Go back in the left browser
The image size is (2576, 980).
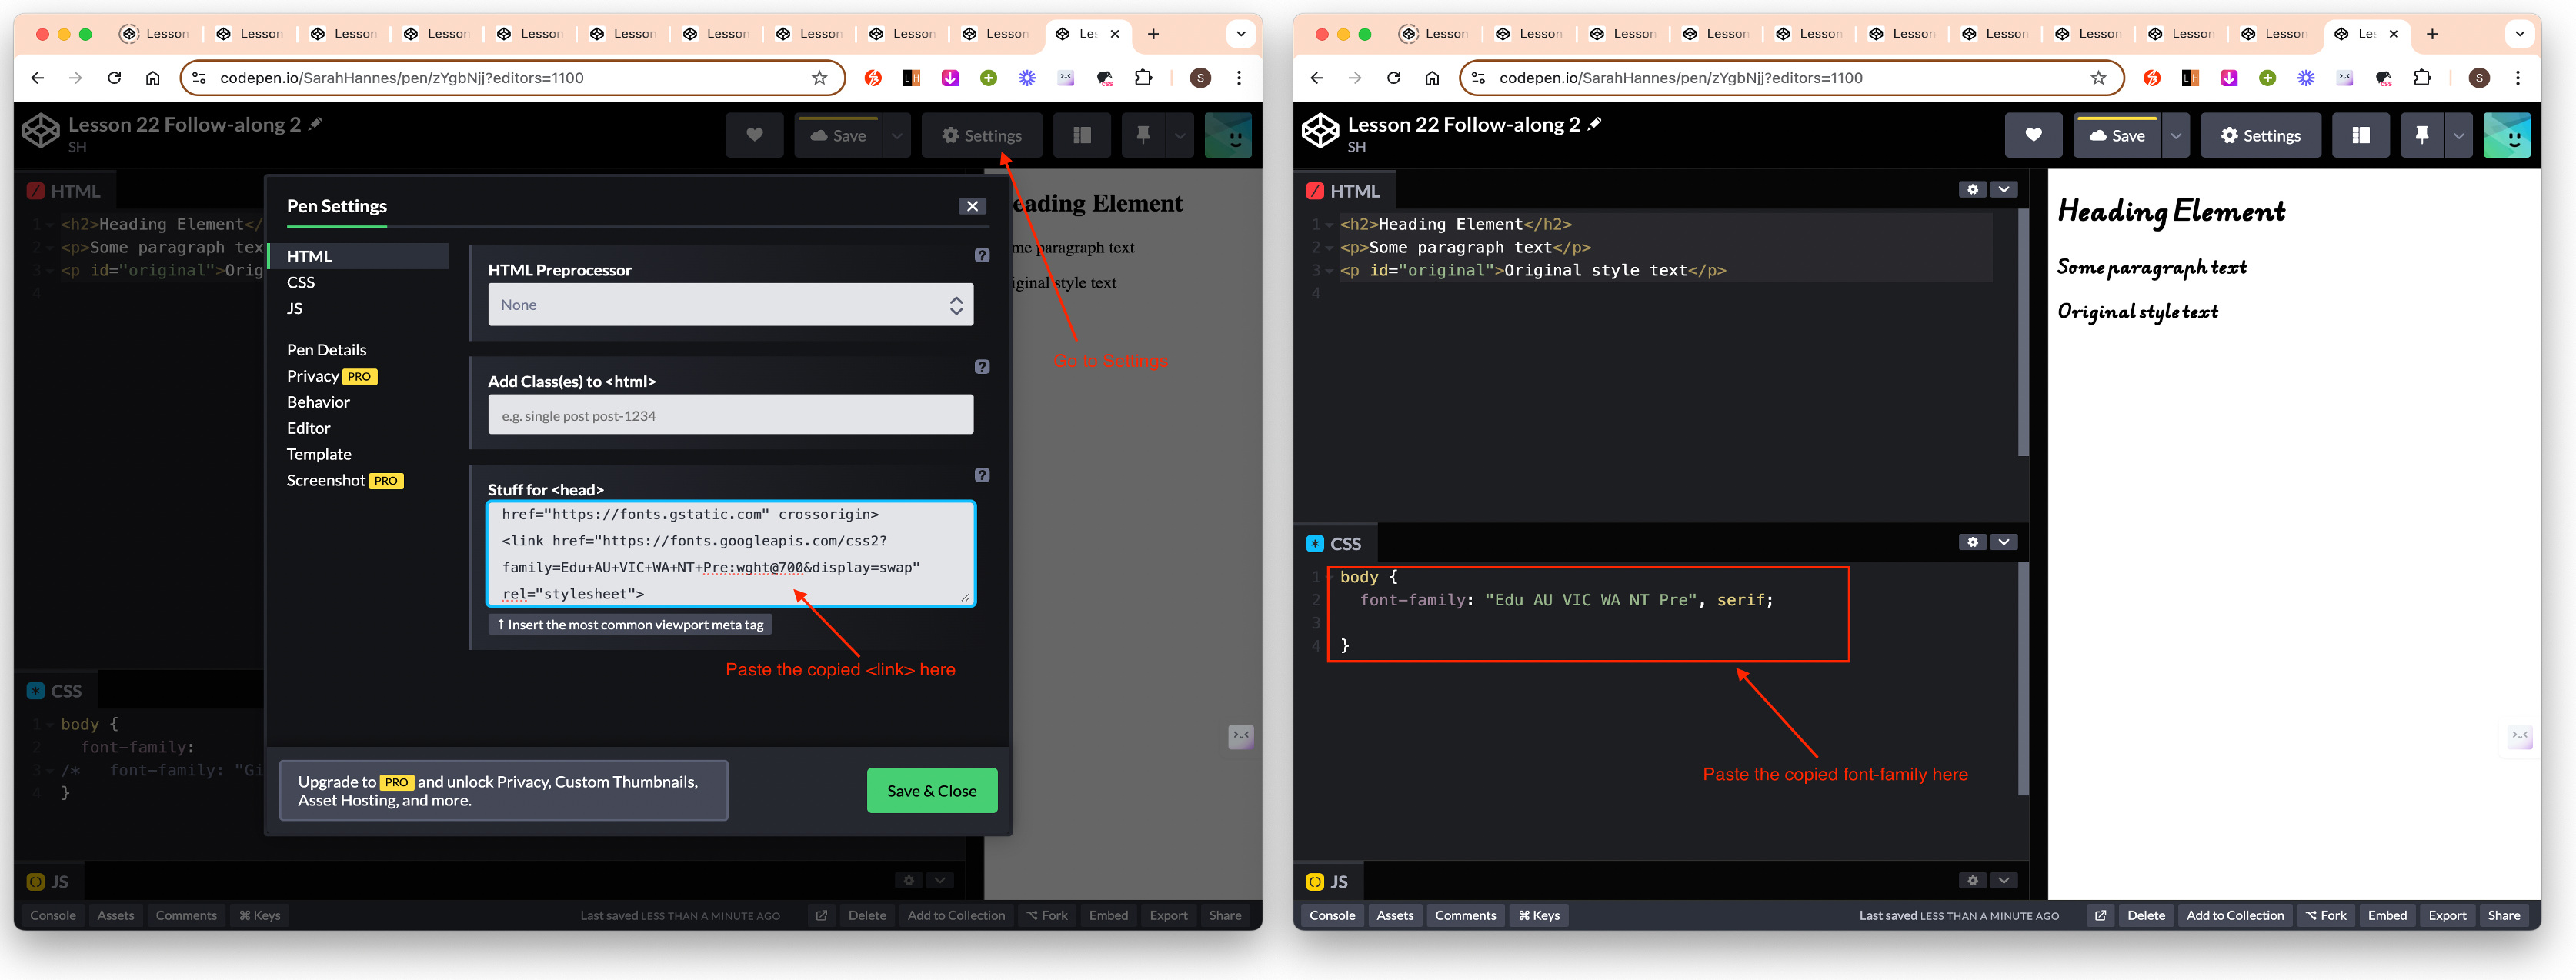[38, 78]
